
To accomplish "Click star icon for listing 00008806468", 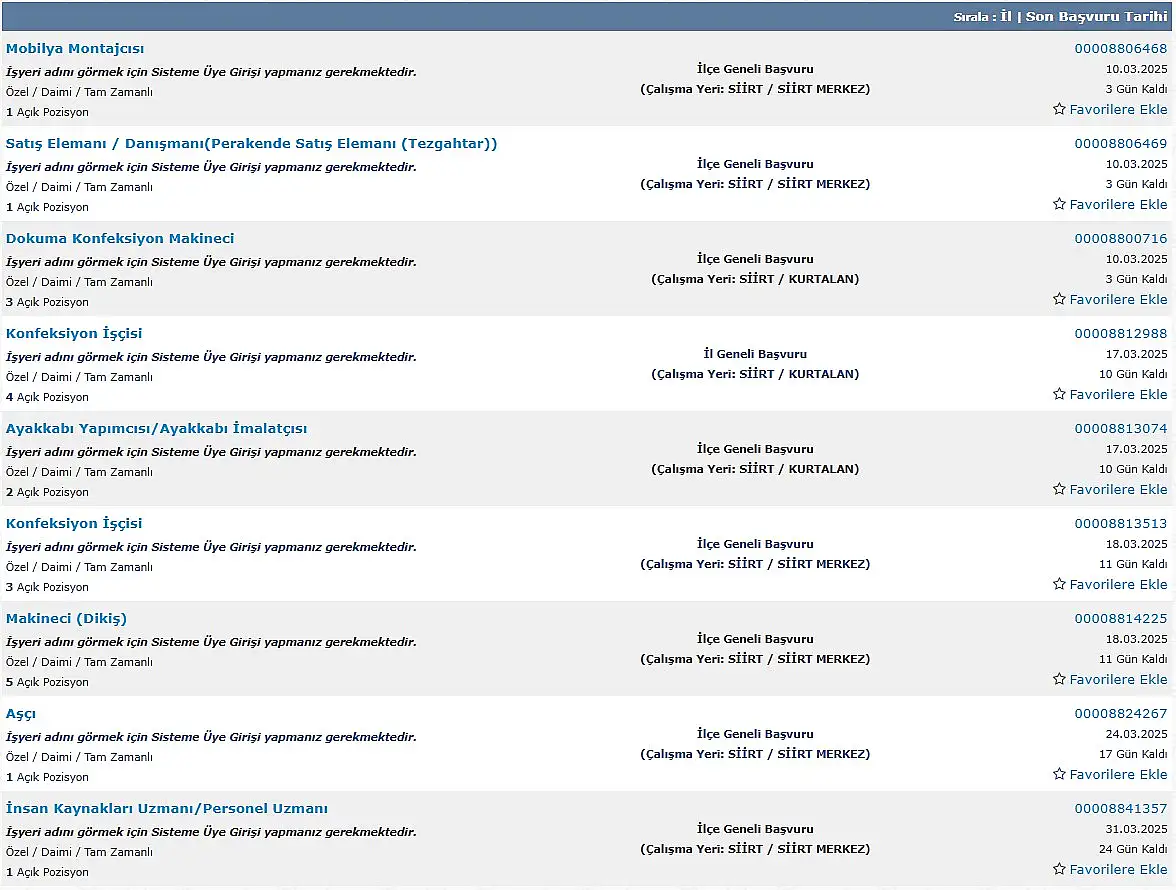I will (1059, 109).
